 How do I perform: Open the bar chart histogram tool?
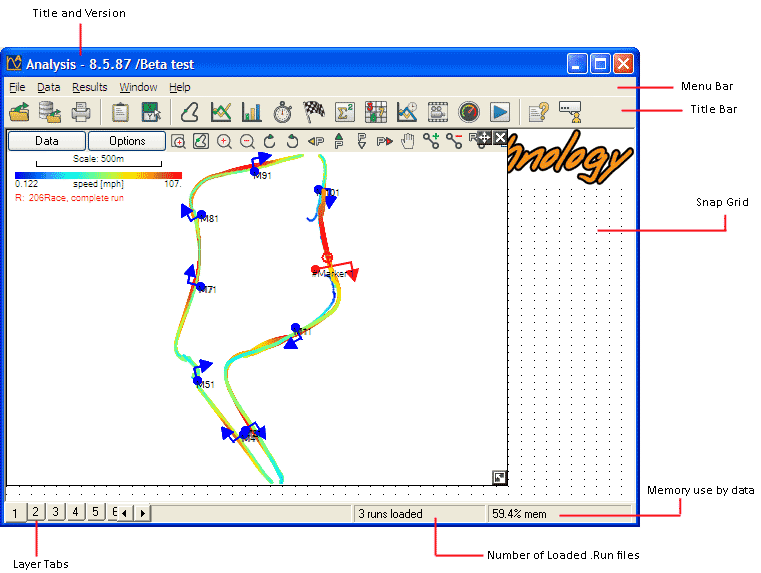[251, 112]
